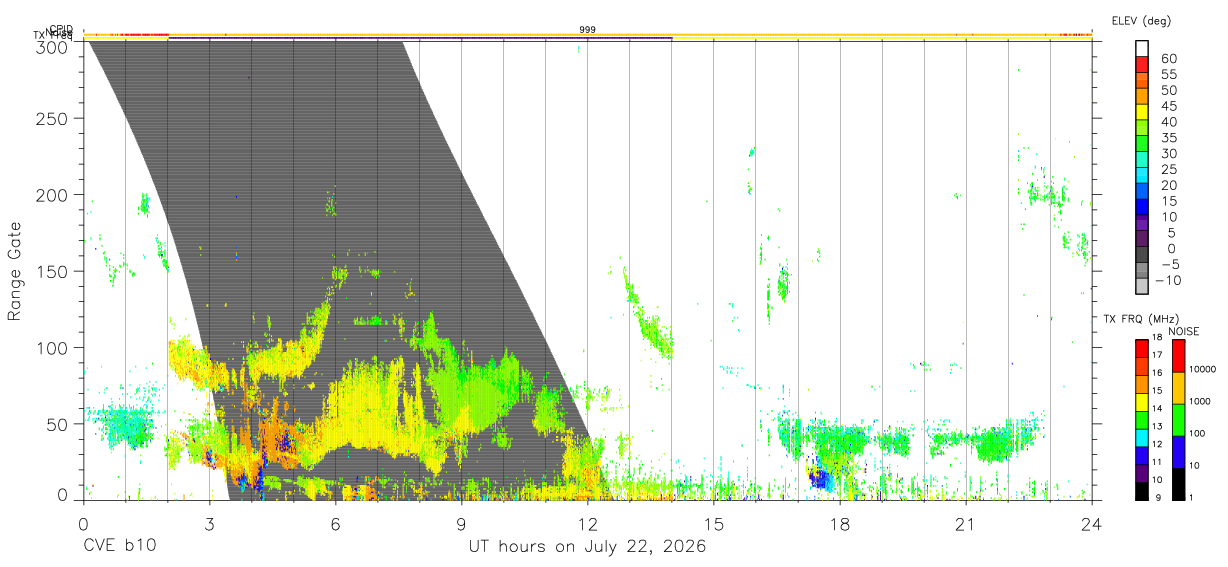This screenshot has height=567, width=1228.
Task: Click the y-axis tick label '100'
Action: click(53, 347)
